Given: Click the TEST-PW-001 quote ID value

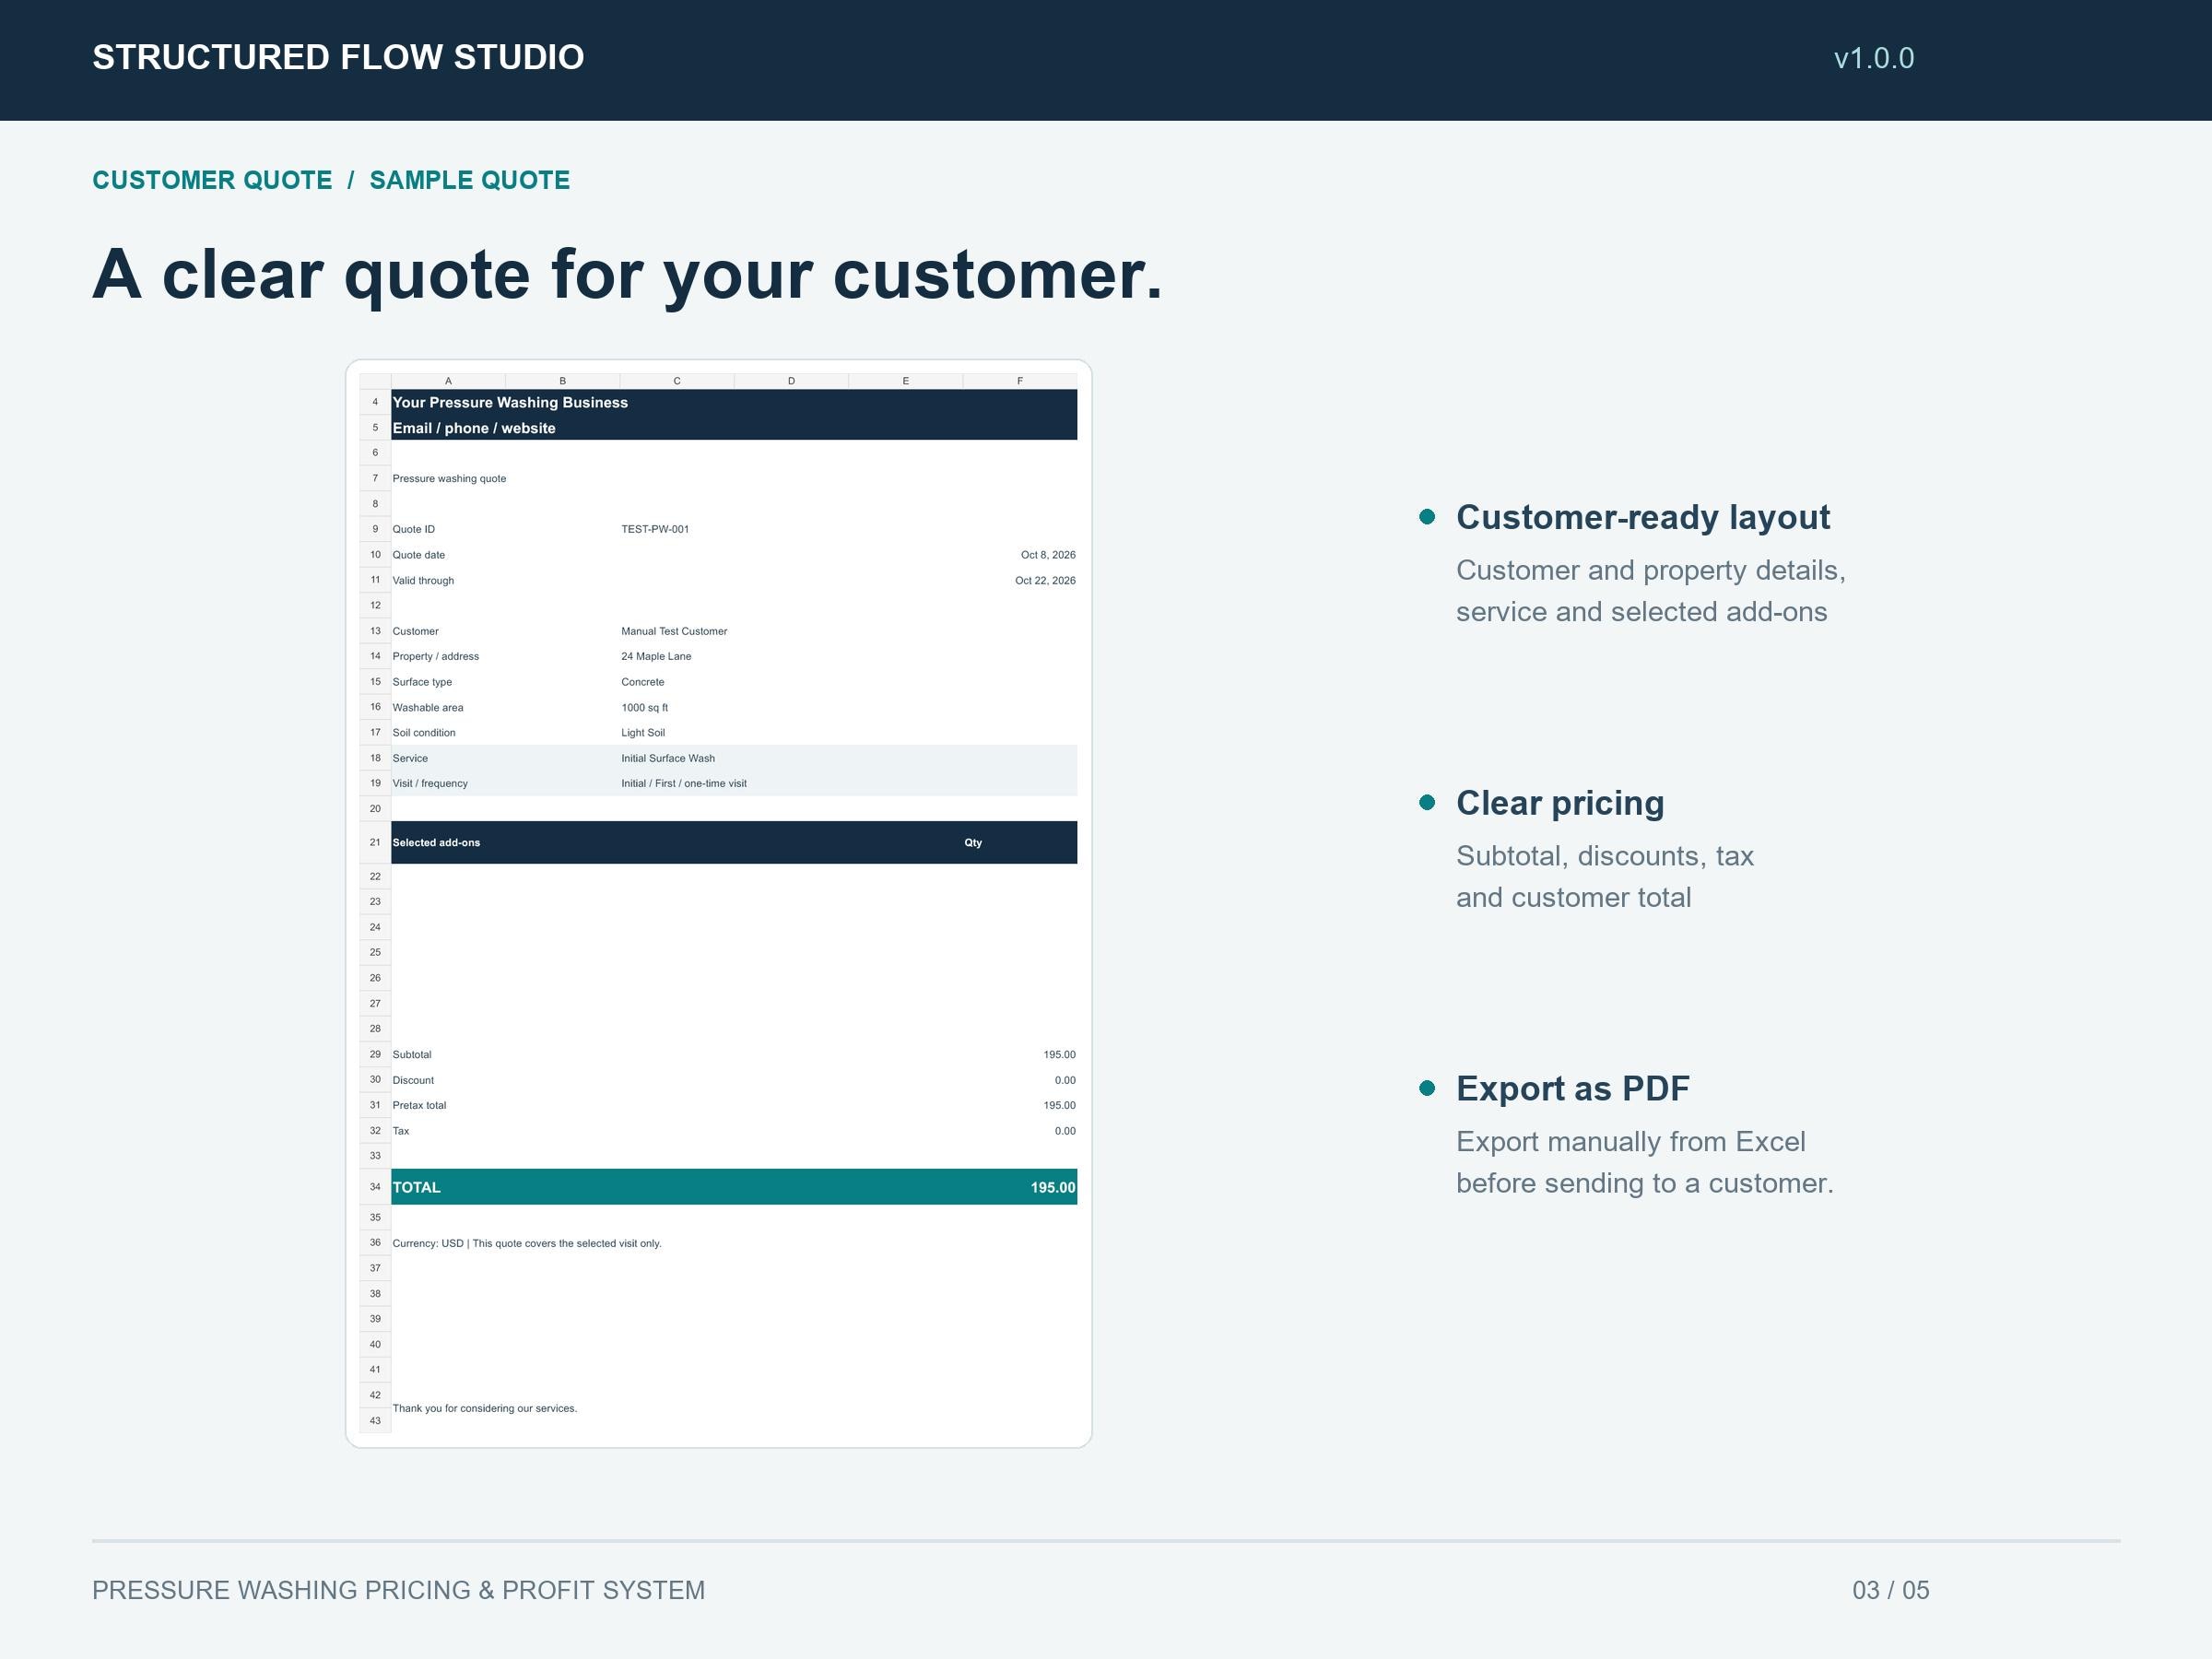Looking at the screenshot, I should (655, 529).
